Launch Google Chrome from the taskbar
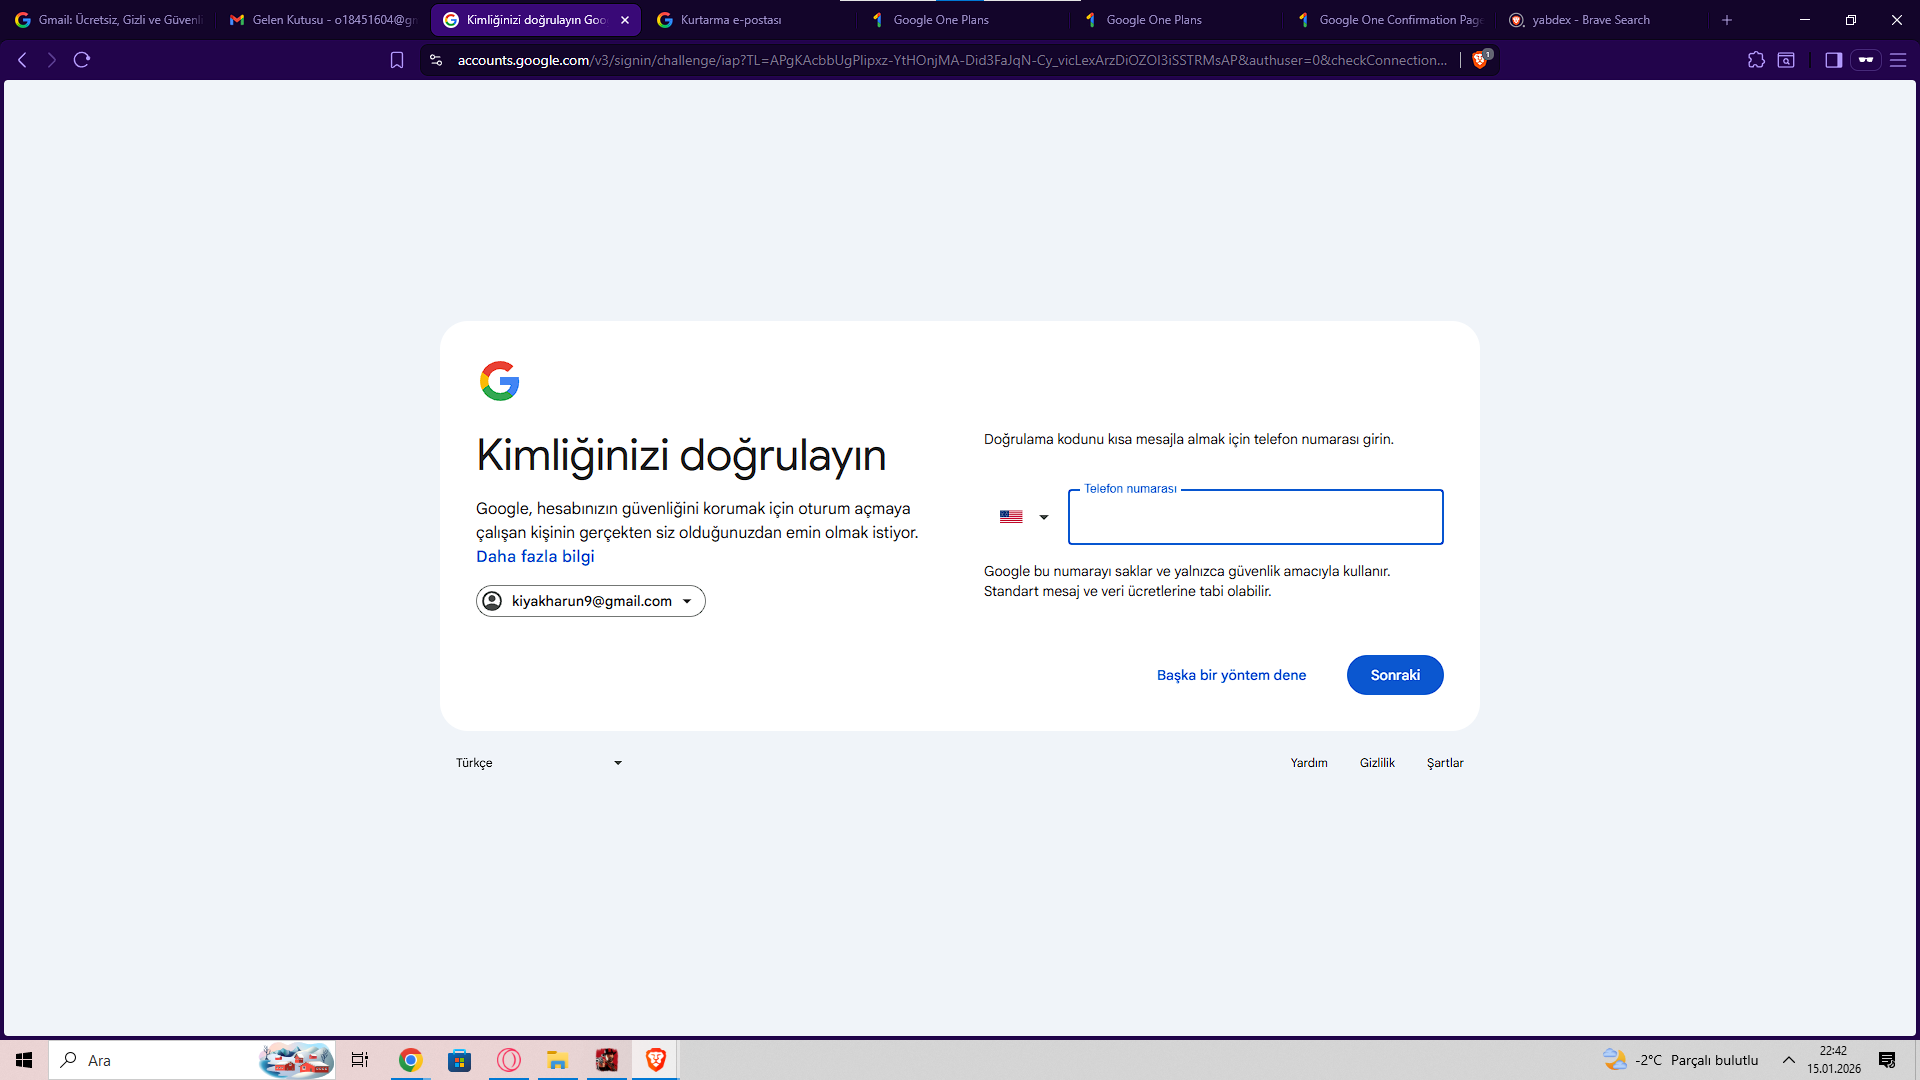 (410, 1060)
